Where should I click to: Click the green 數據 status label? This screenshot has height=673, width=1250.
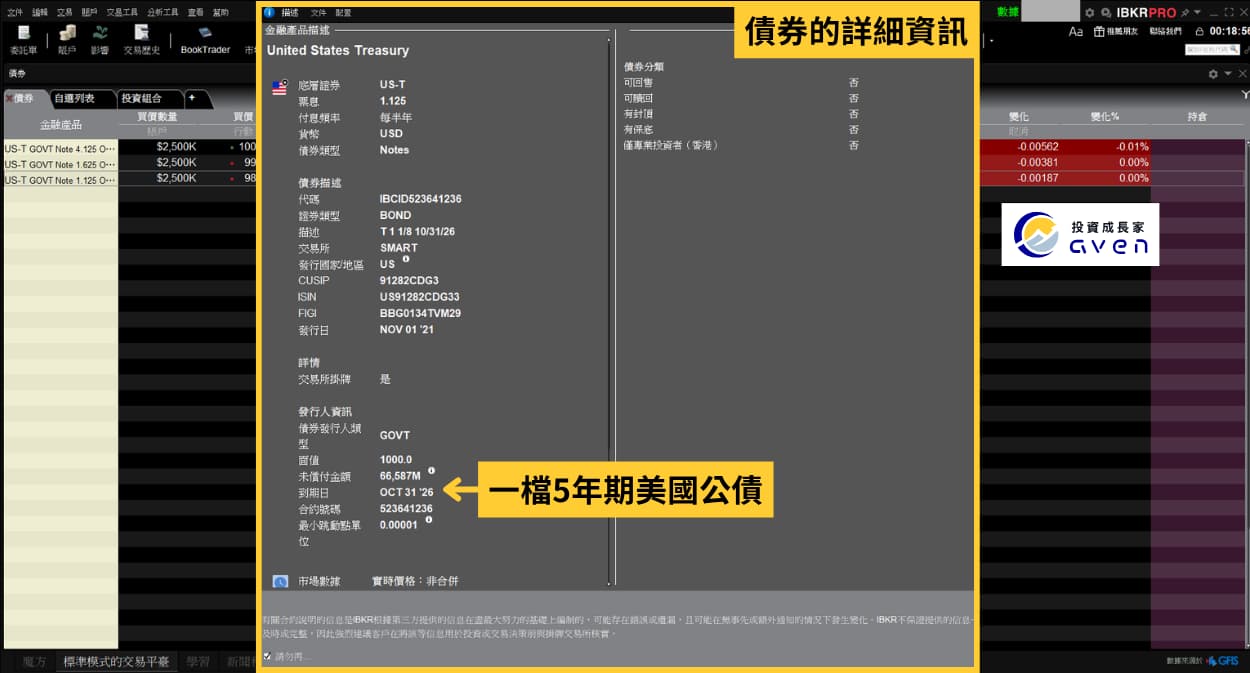pos(1009,12)
